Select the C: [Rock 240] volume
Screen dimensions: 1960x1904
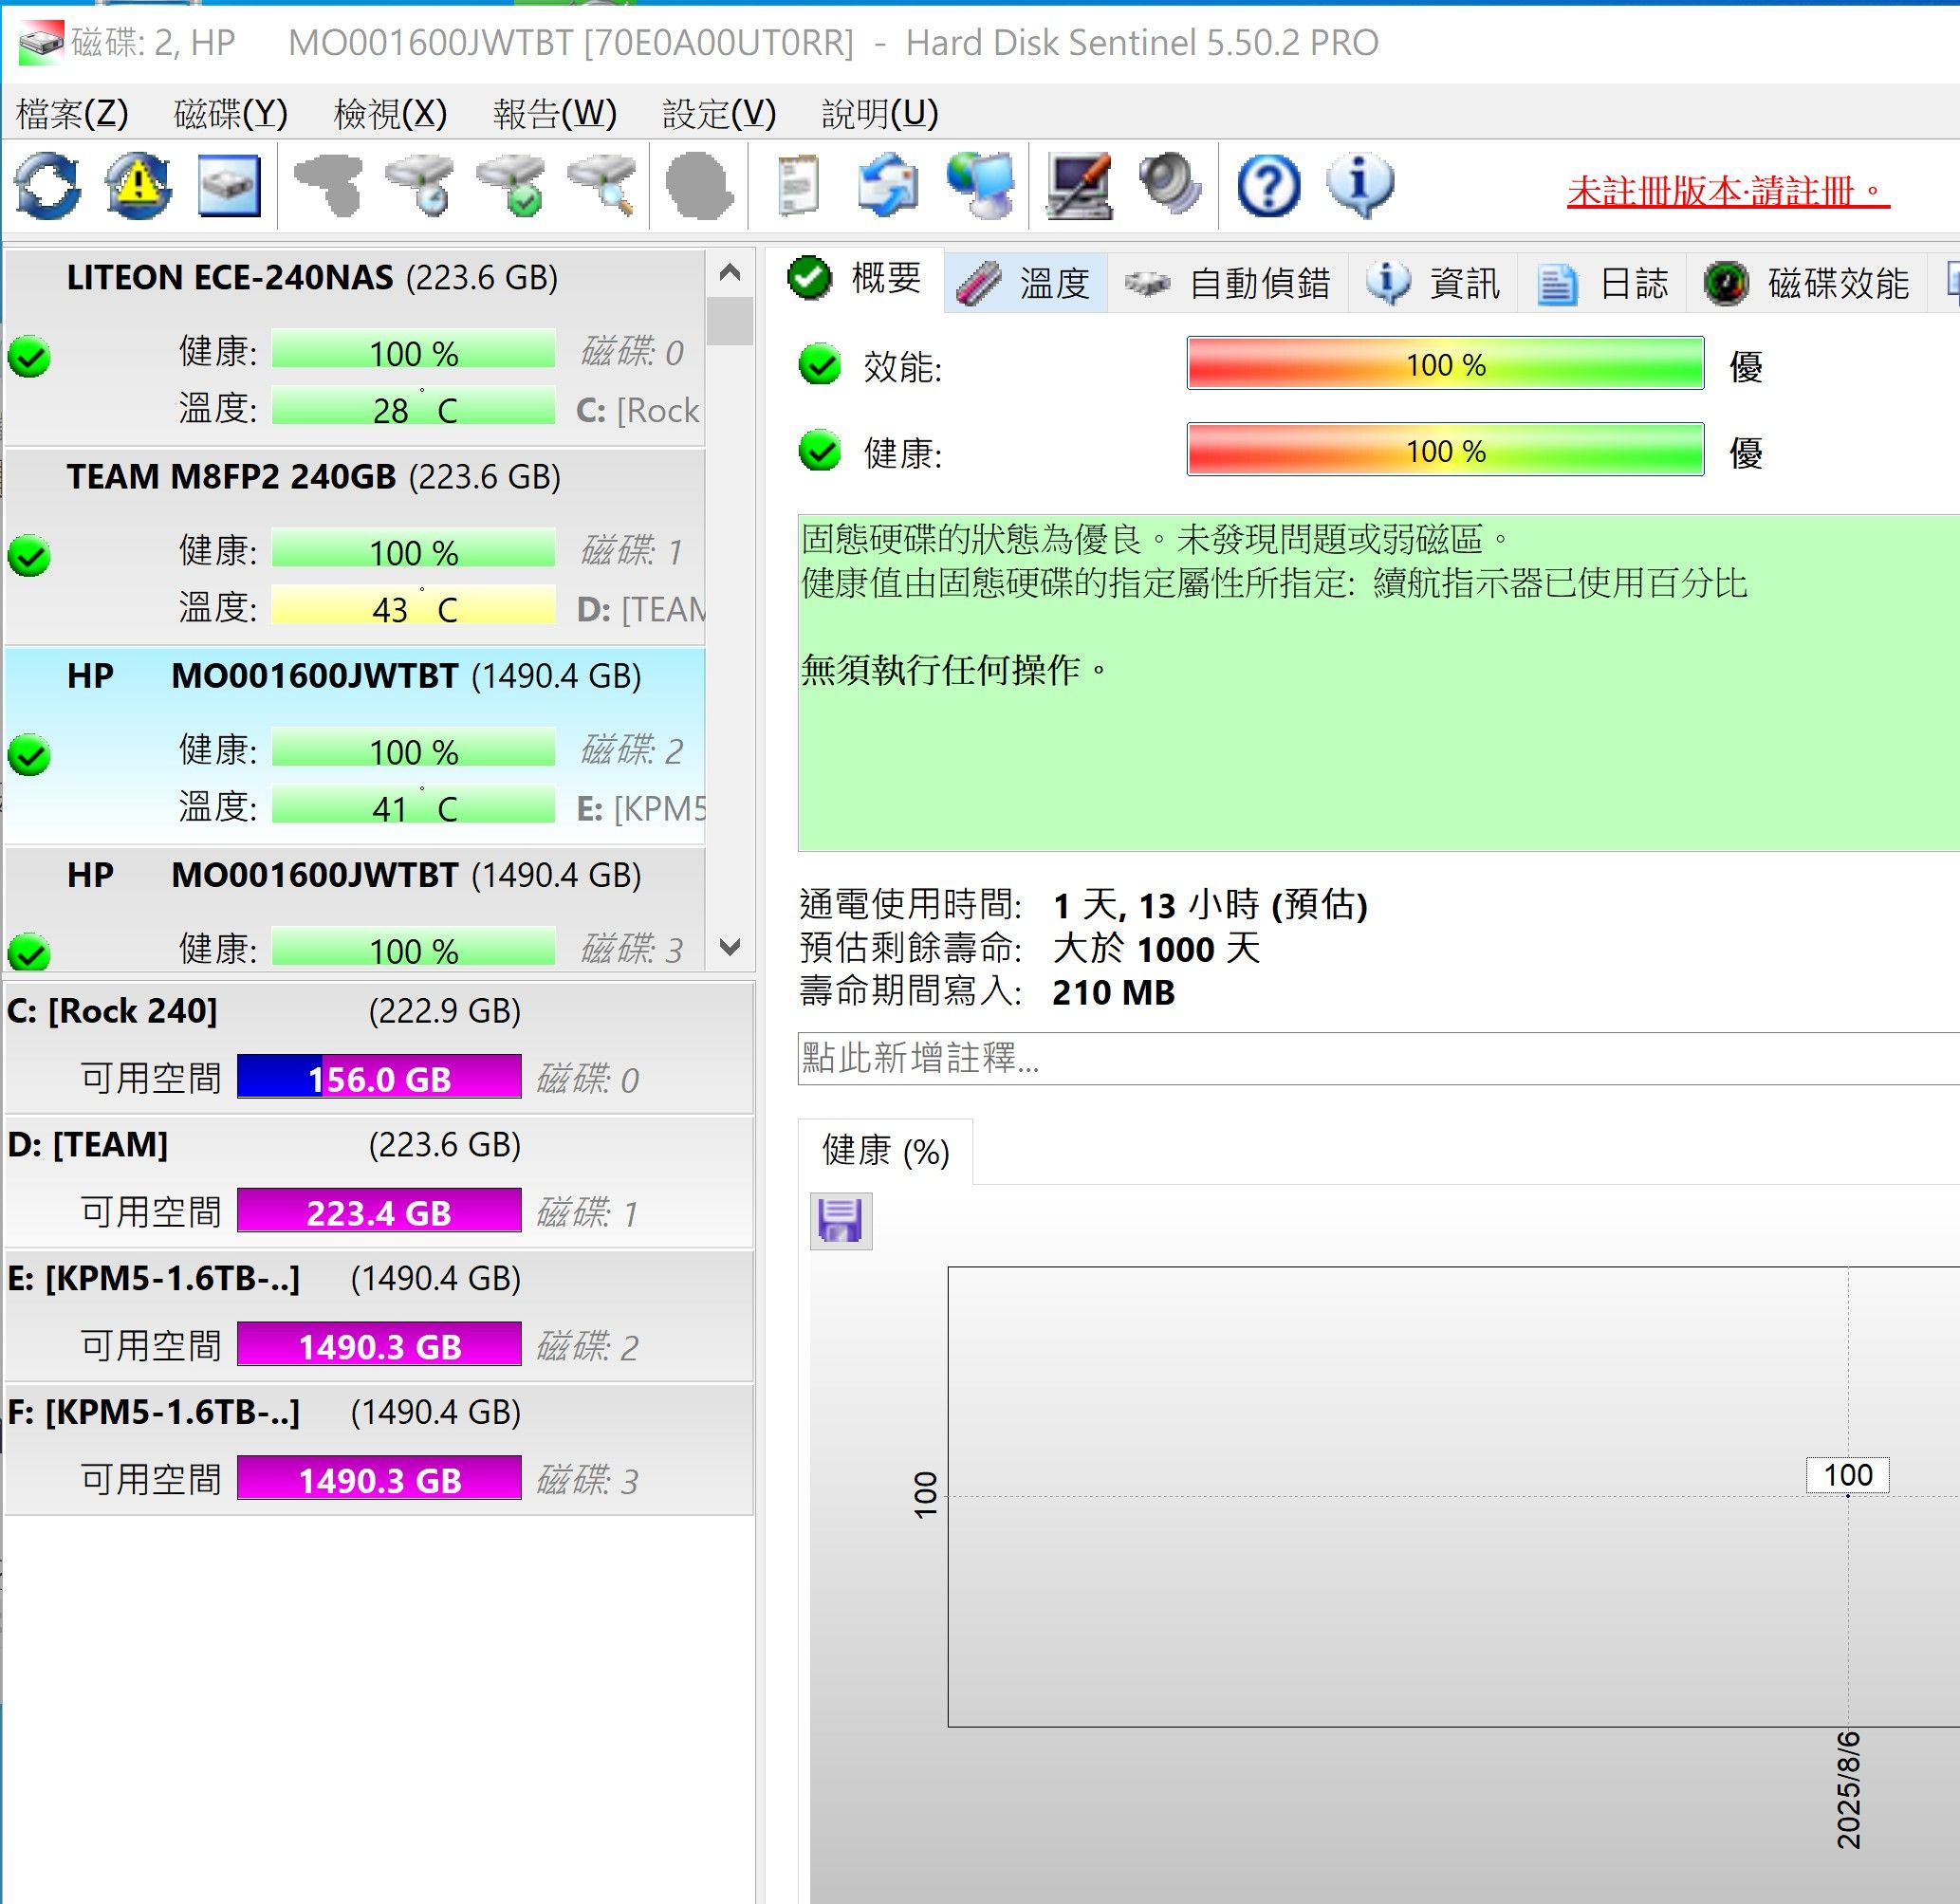(x=379, y=1048)
